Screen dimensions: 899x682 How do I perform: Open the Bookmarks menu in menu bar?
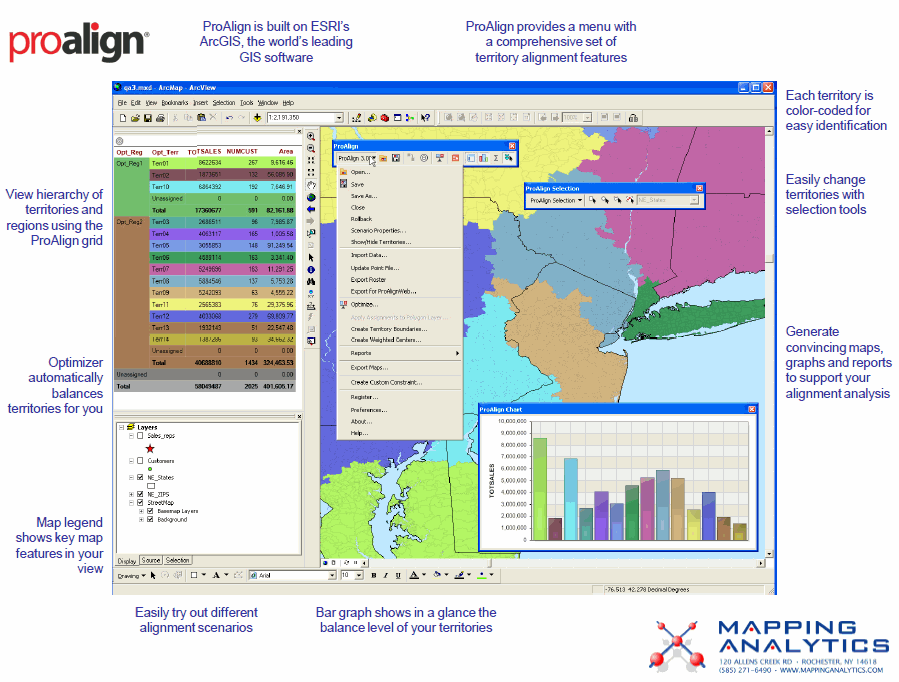click(174, 103)
